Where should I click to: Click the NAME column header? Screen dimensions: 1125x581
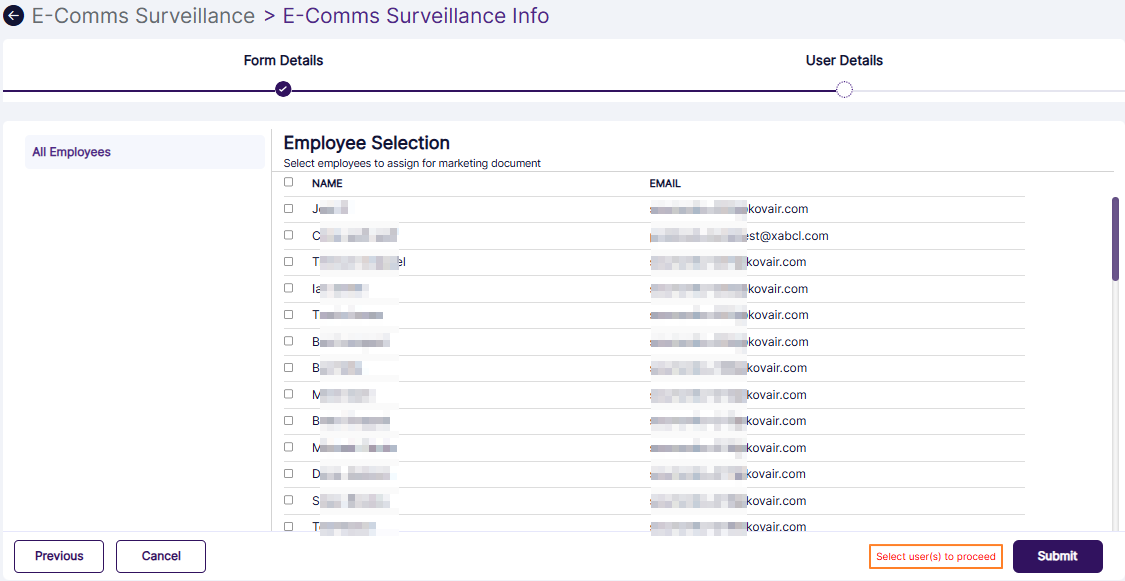(327, 183)
